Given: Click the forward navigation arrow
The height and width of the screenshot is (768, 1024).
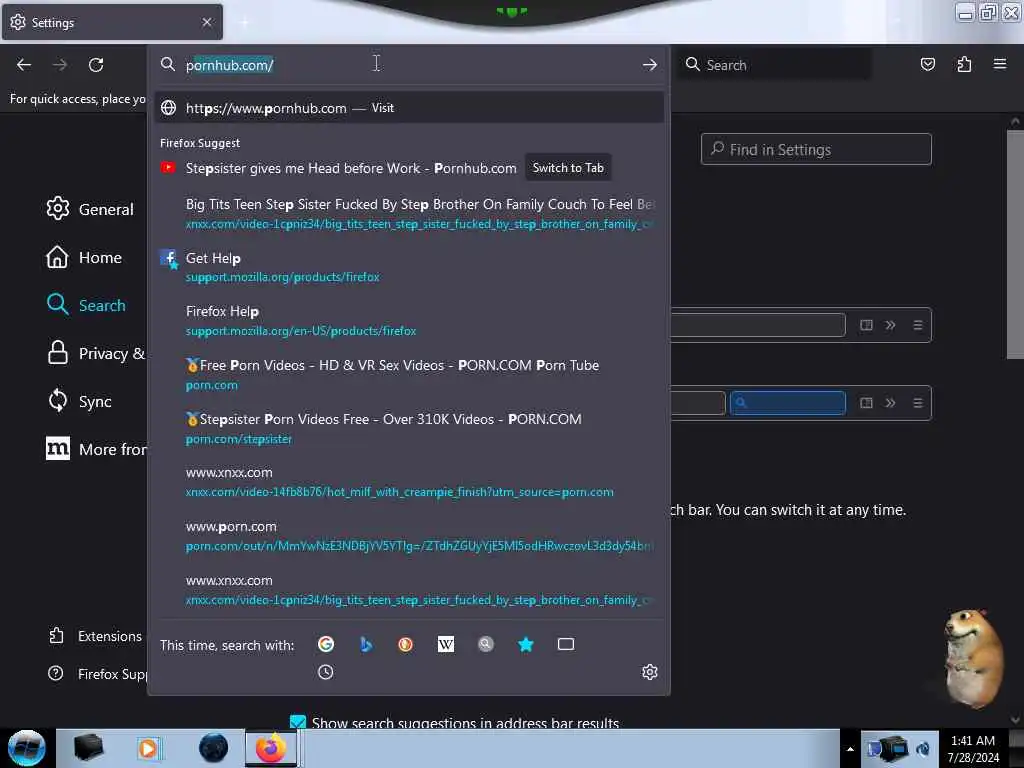Looking at the screenshot, I should [x=59, y=65].
